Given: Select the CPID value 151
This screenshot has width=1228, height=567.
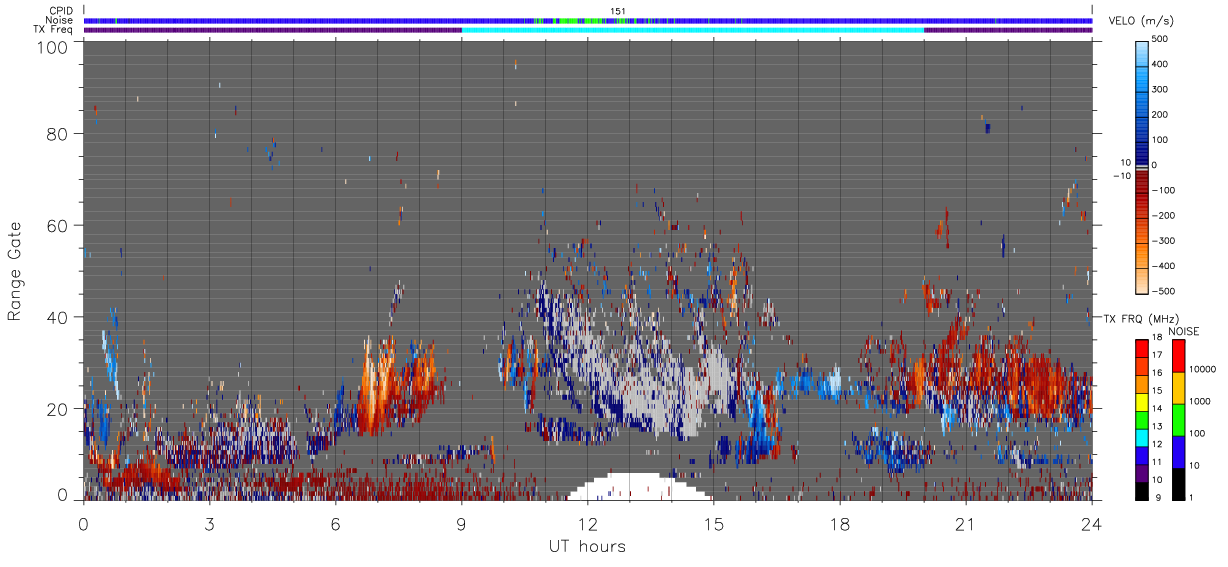Looking at the screenshot, I should click(619, 11).
